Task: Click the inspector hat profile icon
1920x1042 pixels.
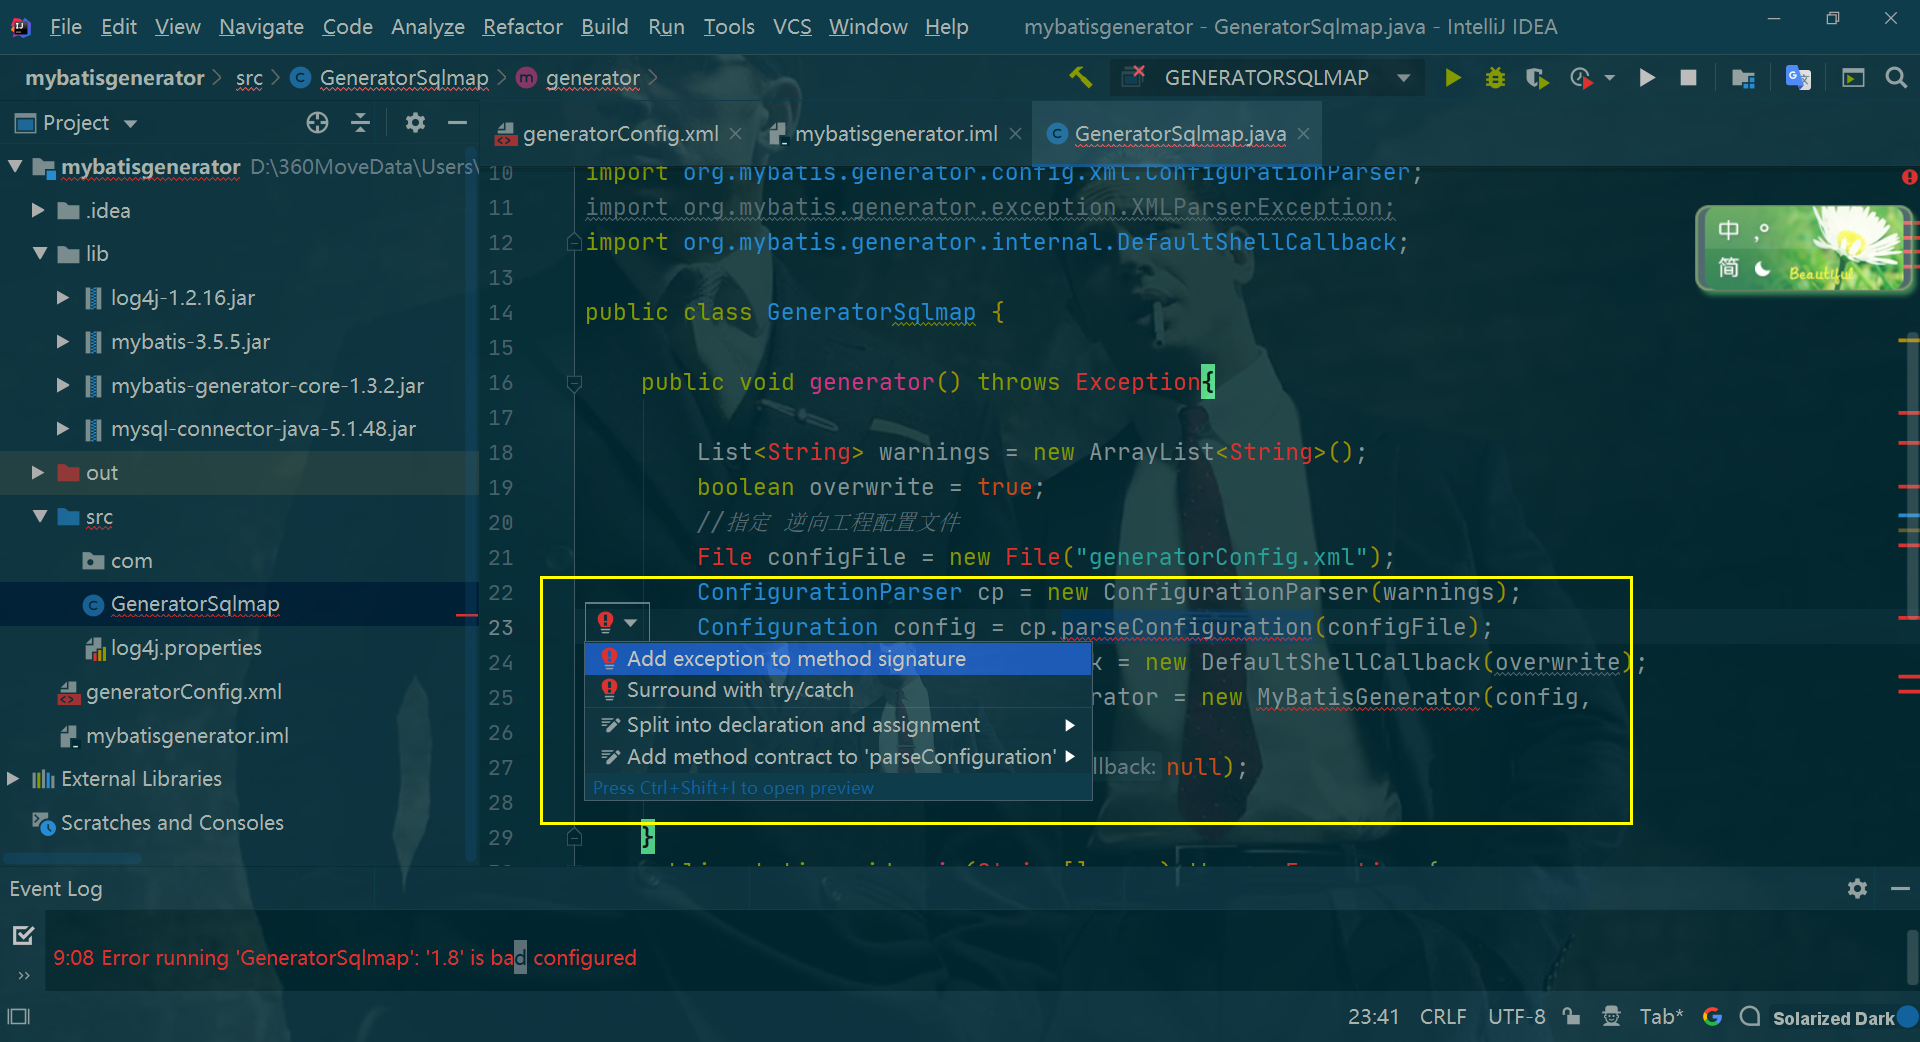Action: tap(1611, 1017)
